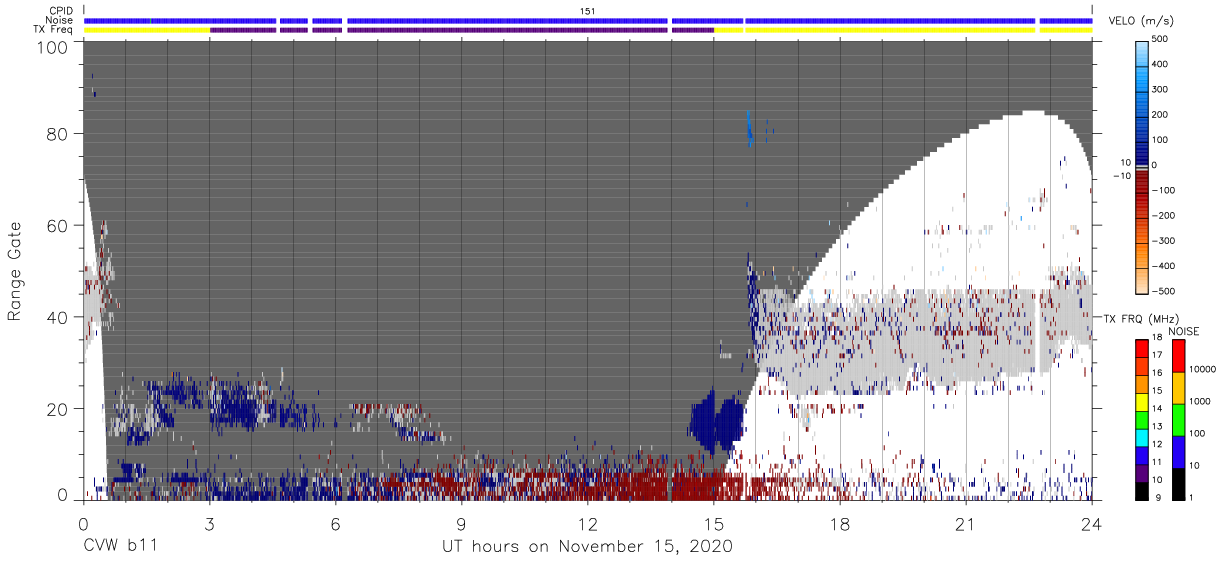Select yellow swatch in TX FRQ colorbar

[1143, 402]
